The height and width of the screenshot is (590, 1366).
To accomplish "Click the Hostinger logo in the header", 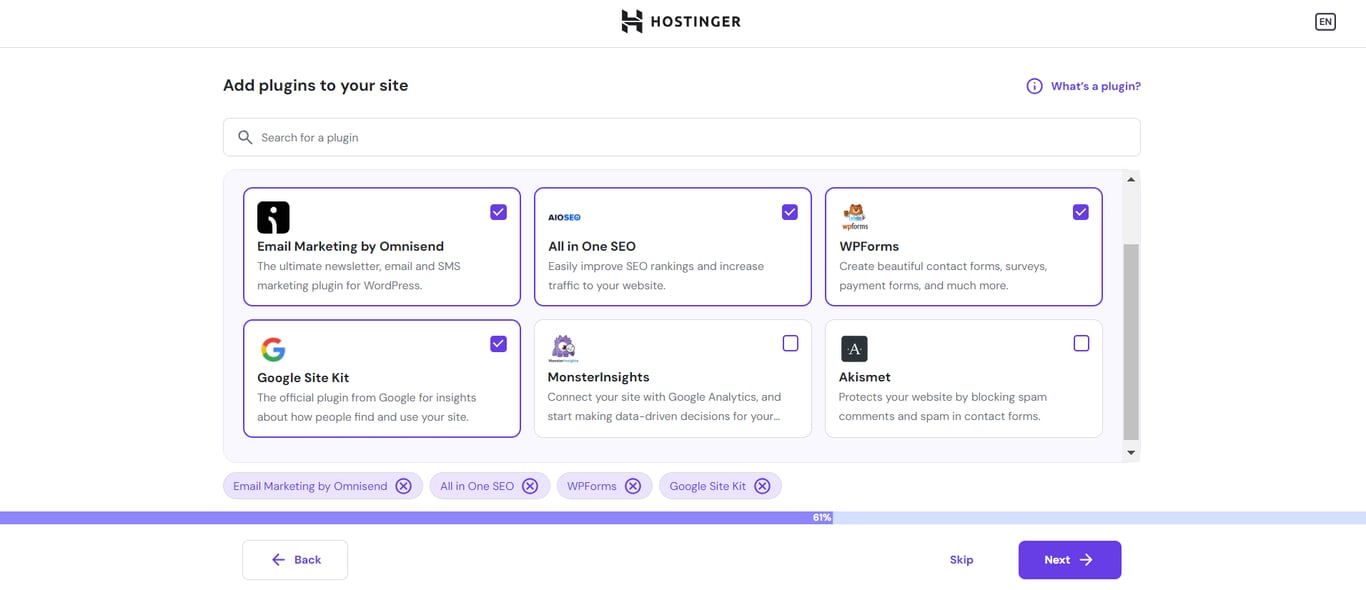I will [x=681, y=21].
